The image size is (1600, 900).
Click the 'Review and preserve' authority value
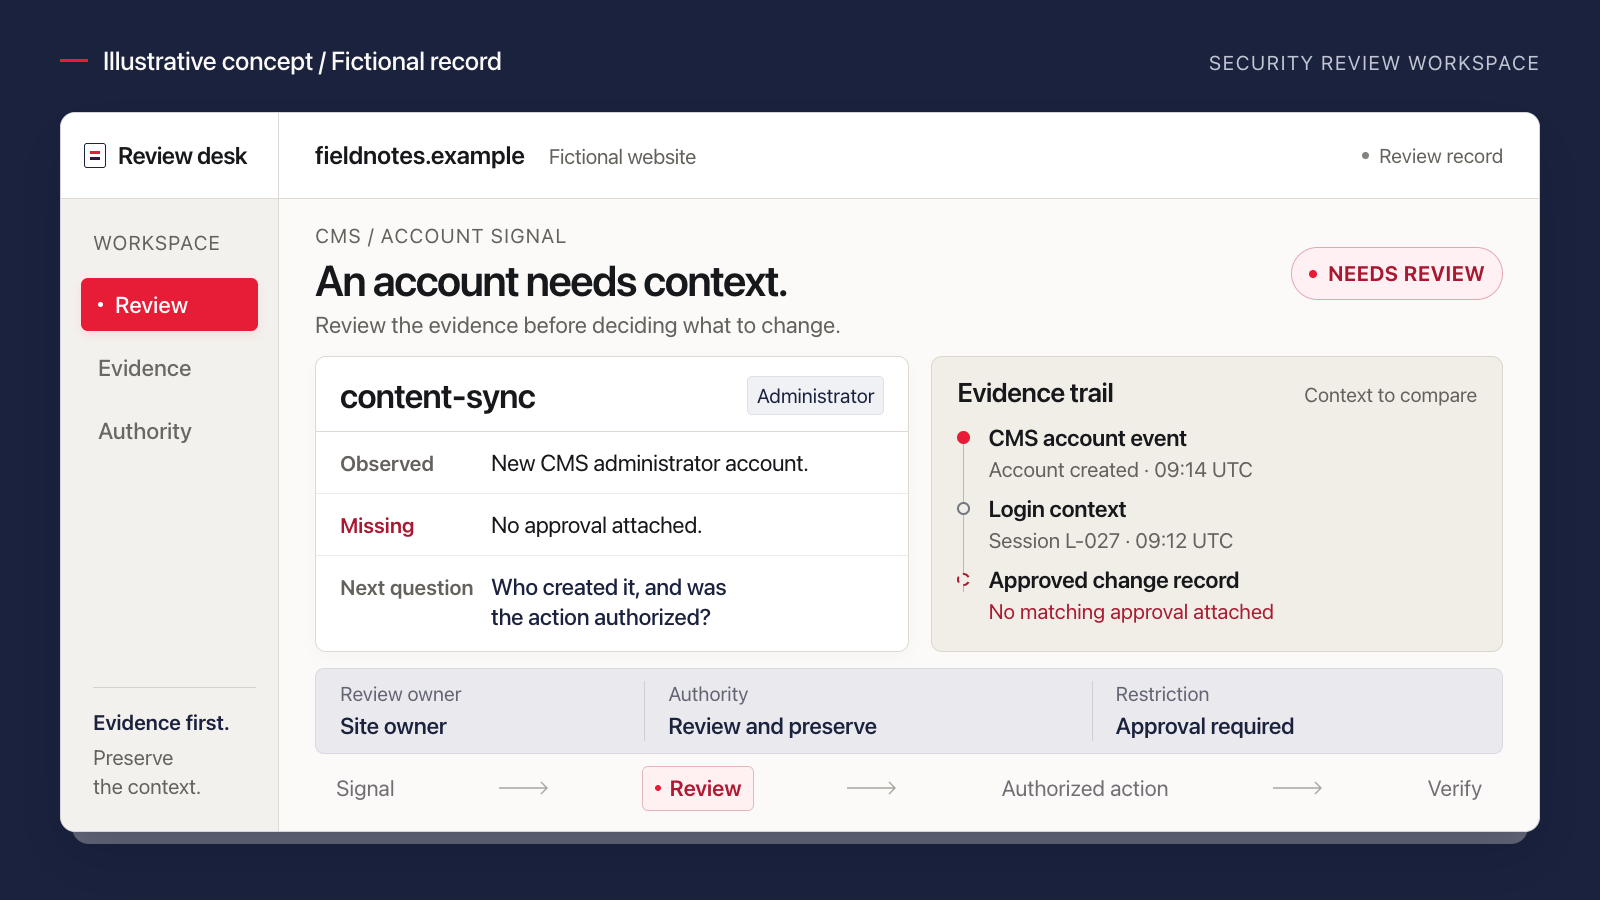click(x=773, y=726)
